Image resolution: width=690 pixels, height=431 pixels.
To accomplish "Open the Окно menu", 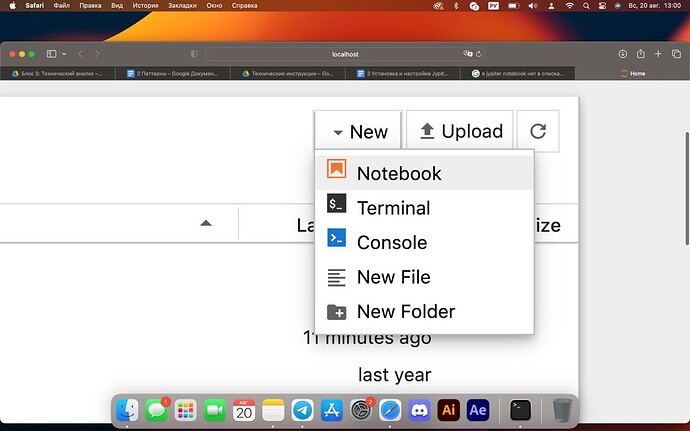I will point(214,6).
